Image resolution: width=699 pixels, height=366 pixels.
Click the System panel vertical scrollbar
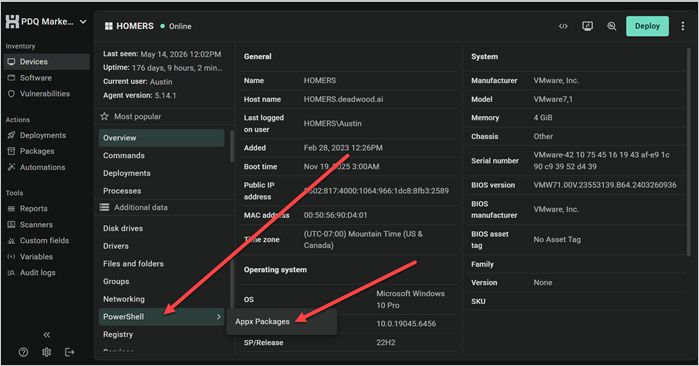[689, 152]
